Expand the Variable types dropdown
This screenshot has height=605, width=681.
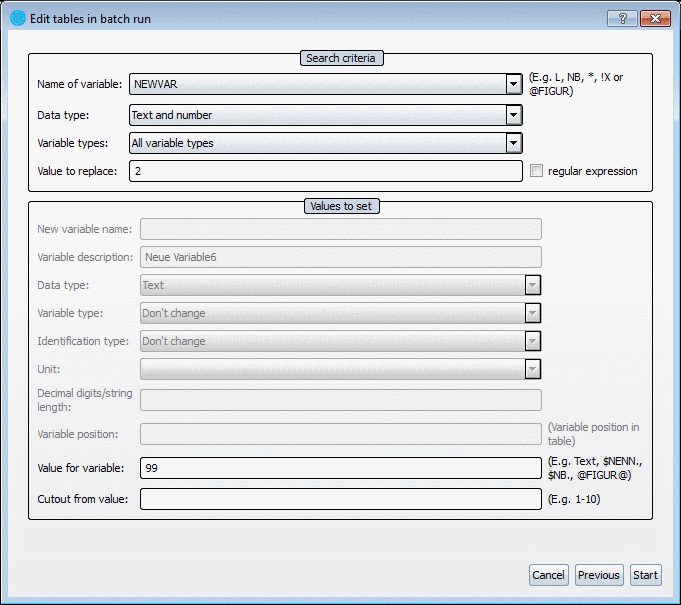(514, 143)
